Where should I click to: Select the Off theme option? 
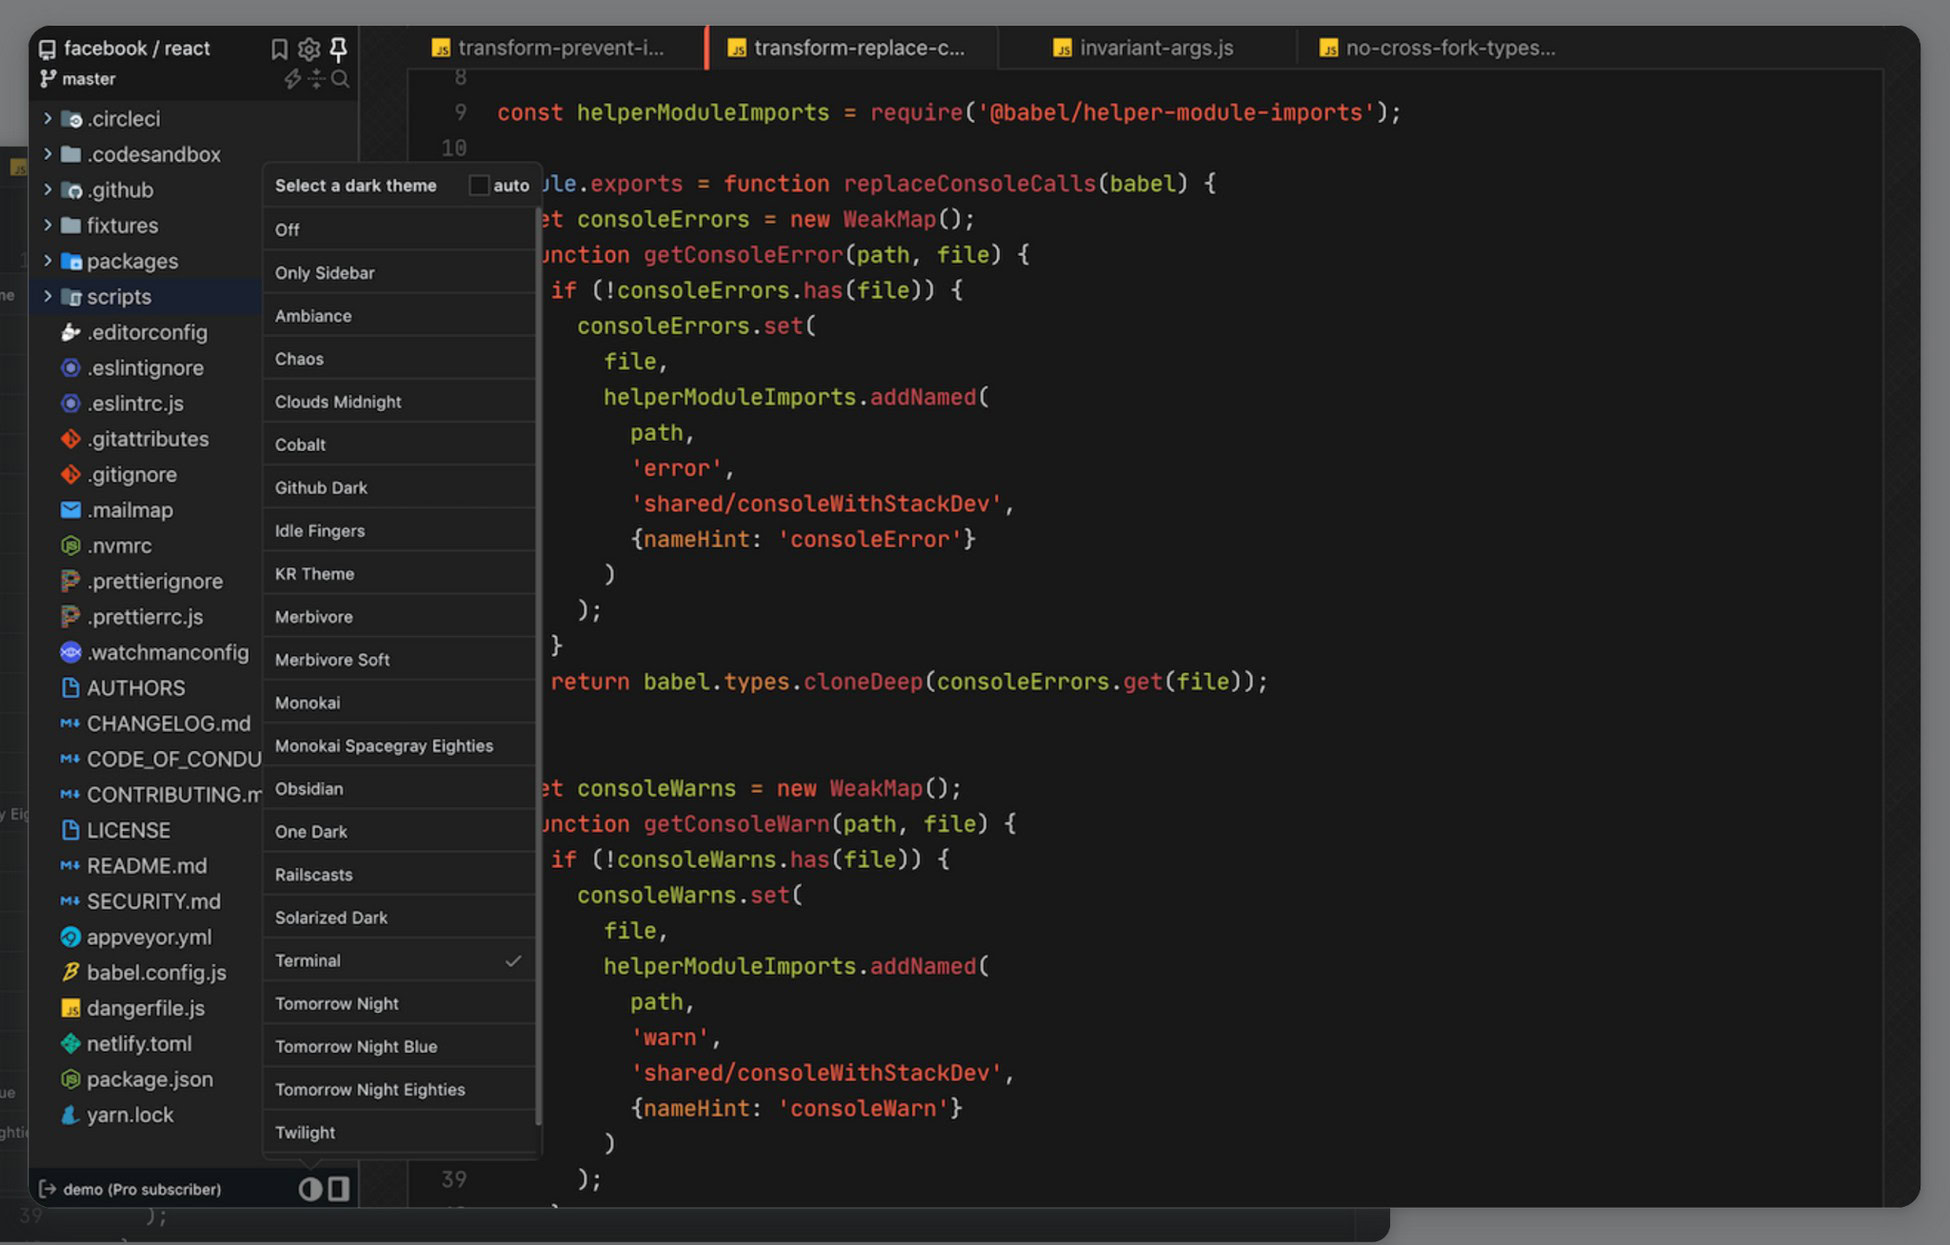coord(399,229)
